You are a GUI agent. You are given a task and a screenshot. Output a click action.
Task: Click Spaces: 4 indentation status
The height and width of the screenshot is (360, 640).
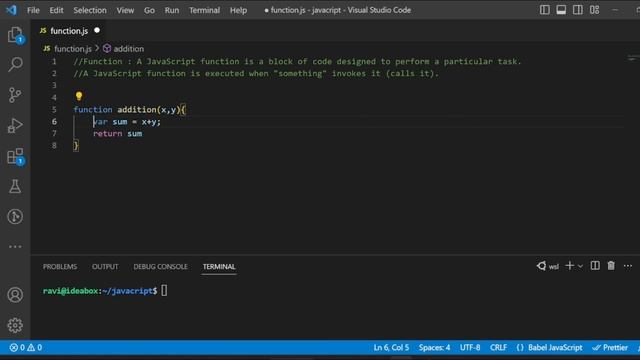pyautogui.click(x=434, y=347)
